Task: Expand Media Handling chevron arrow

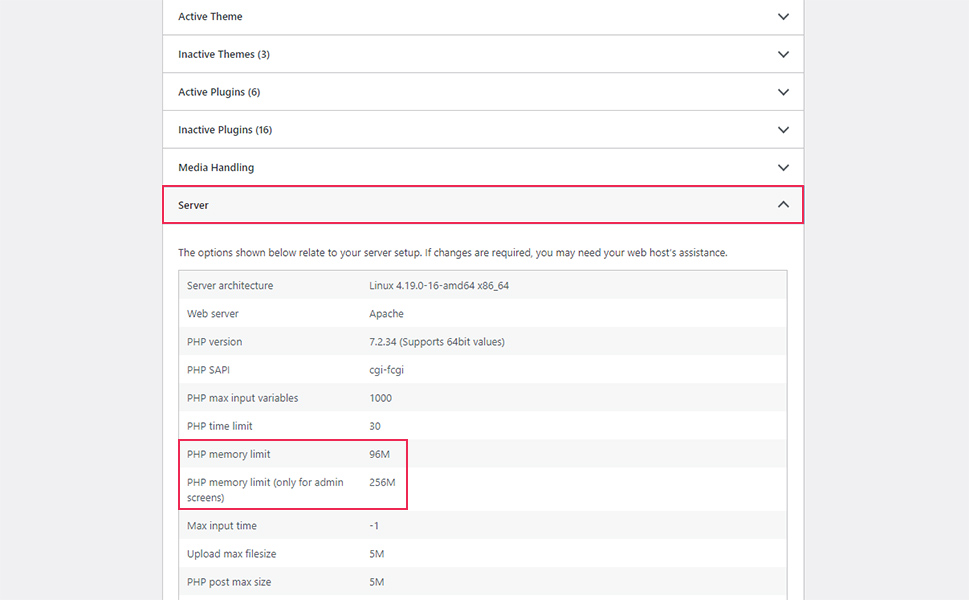Action: [x=783, y=167]
